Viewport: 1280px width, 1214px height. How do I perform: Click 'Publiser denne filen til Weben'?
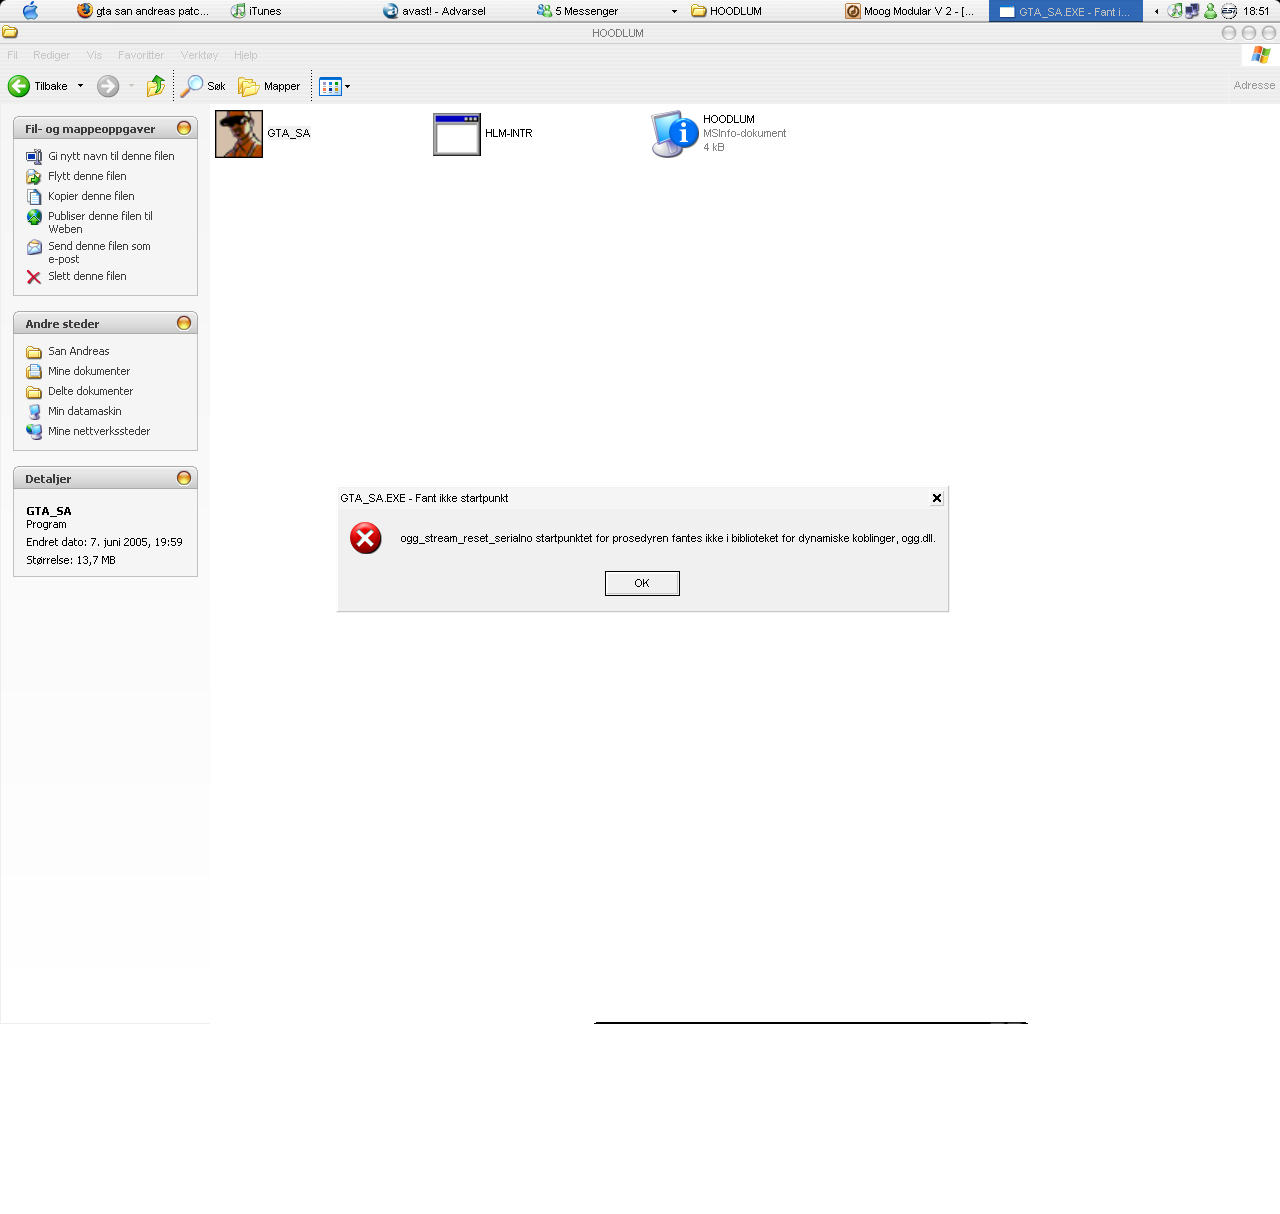click(x=100, y=222)
